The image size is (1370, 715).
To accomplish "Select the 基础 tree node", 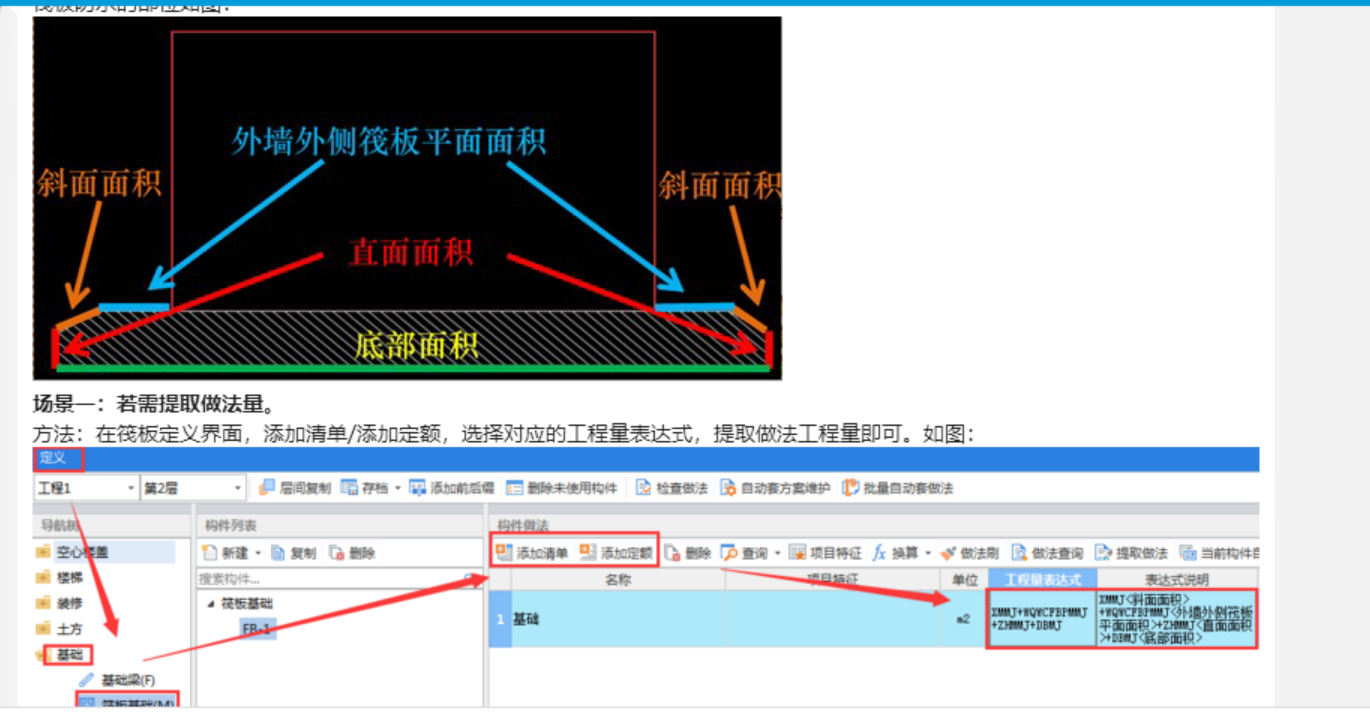I will tap(69, 655).
